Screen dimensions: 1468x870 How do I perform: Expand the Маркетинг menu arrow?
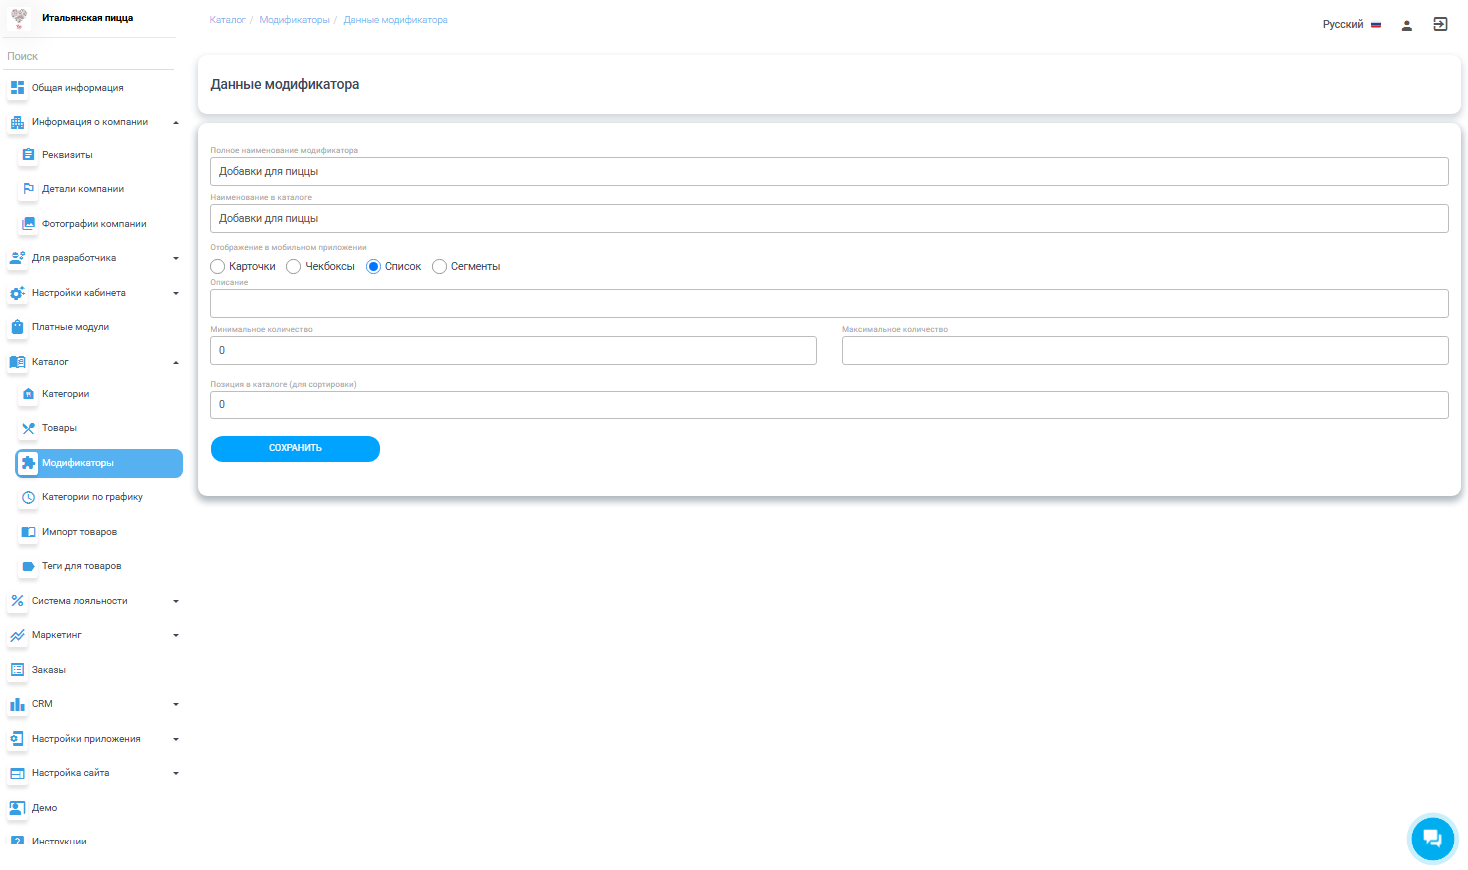[176, 635]
